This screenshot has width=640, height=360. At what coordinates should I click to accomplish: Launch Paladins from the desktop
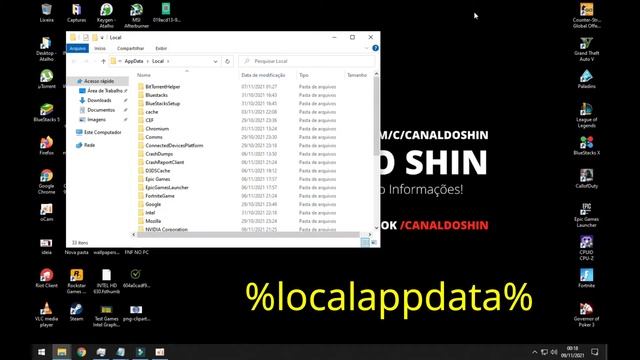[587, 79]
